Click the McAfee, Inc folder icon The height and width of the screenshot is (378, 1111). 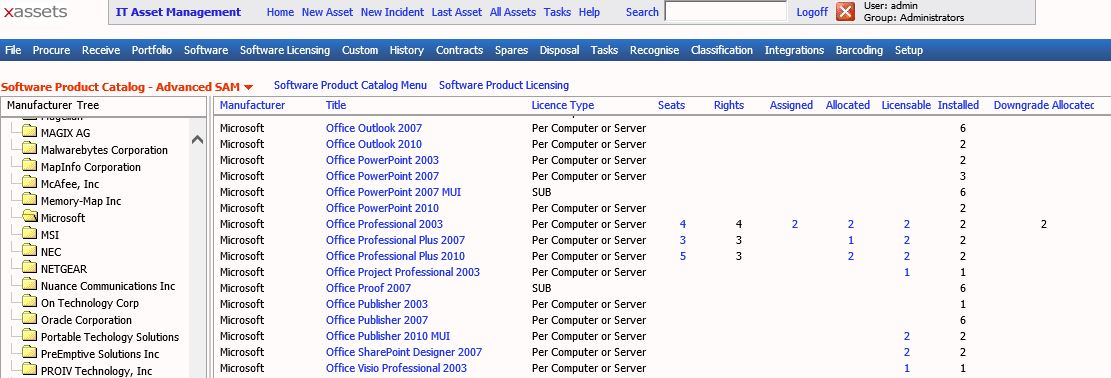(29, 183)
